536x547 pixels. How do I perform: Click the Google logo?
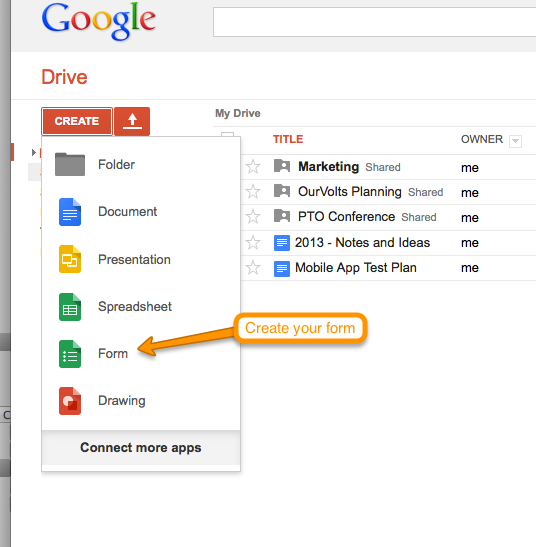pos(98,21)
